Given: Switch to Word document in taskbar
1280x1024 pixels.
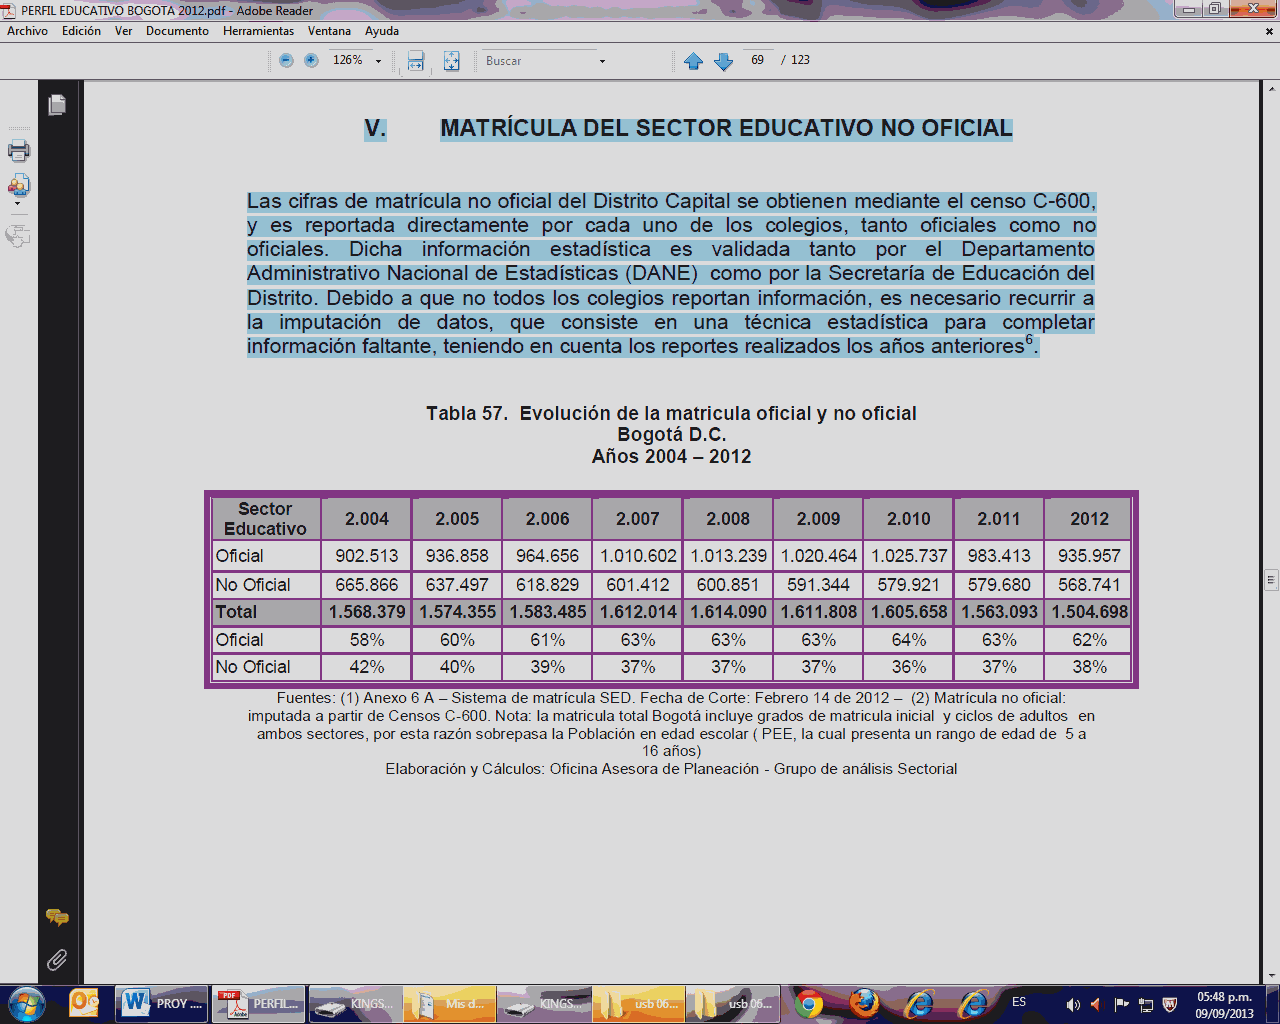Looking at the screenshot, I should (x=161, y=1003).
